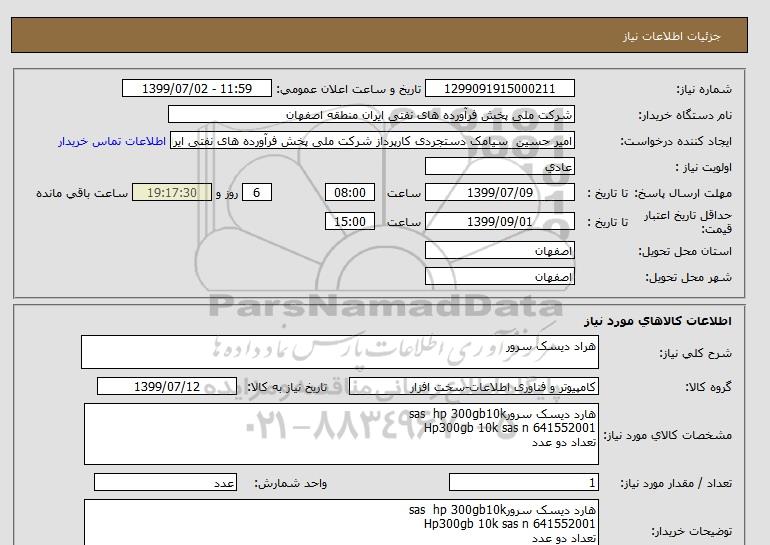Select the remaining days field showing 6

pyautogui.click(x=256, y=192)
